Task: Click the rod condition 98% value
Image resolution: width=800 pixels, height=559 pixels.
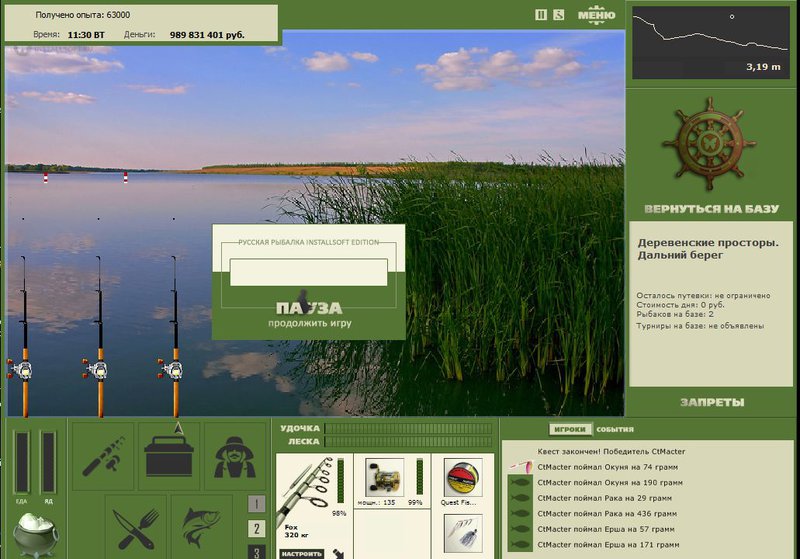Action: click(x=339, y=513)
